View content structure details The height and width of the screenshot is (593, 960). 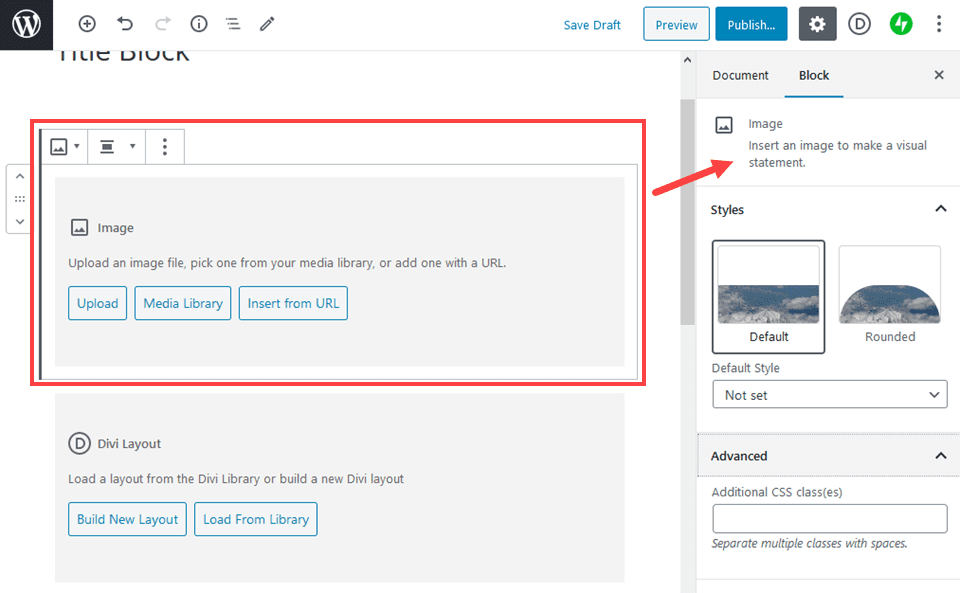pyautogui.click(x=198, y=23)
